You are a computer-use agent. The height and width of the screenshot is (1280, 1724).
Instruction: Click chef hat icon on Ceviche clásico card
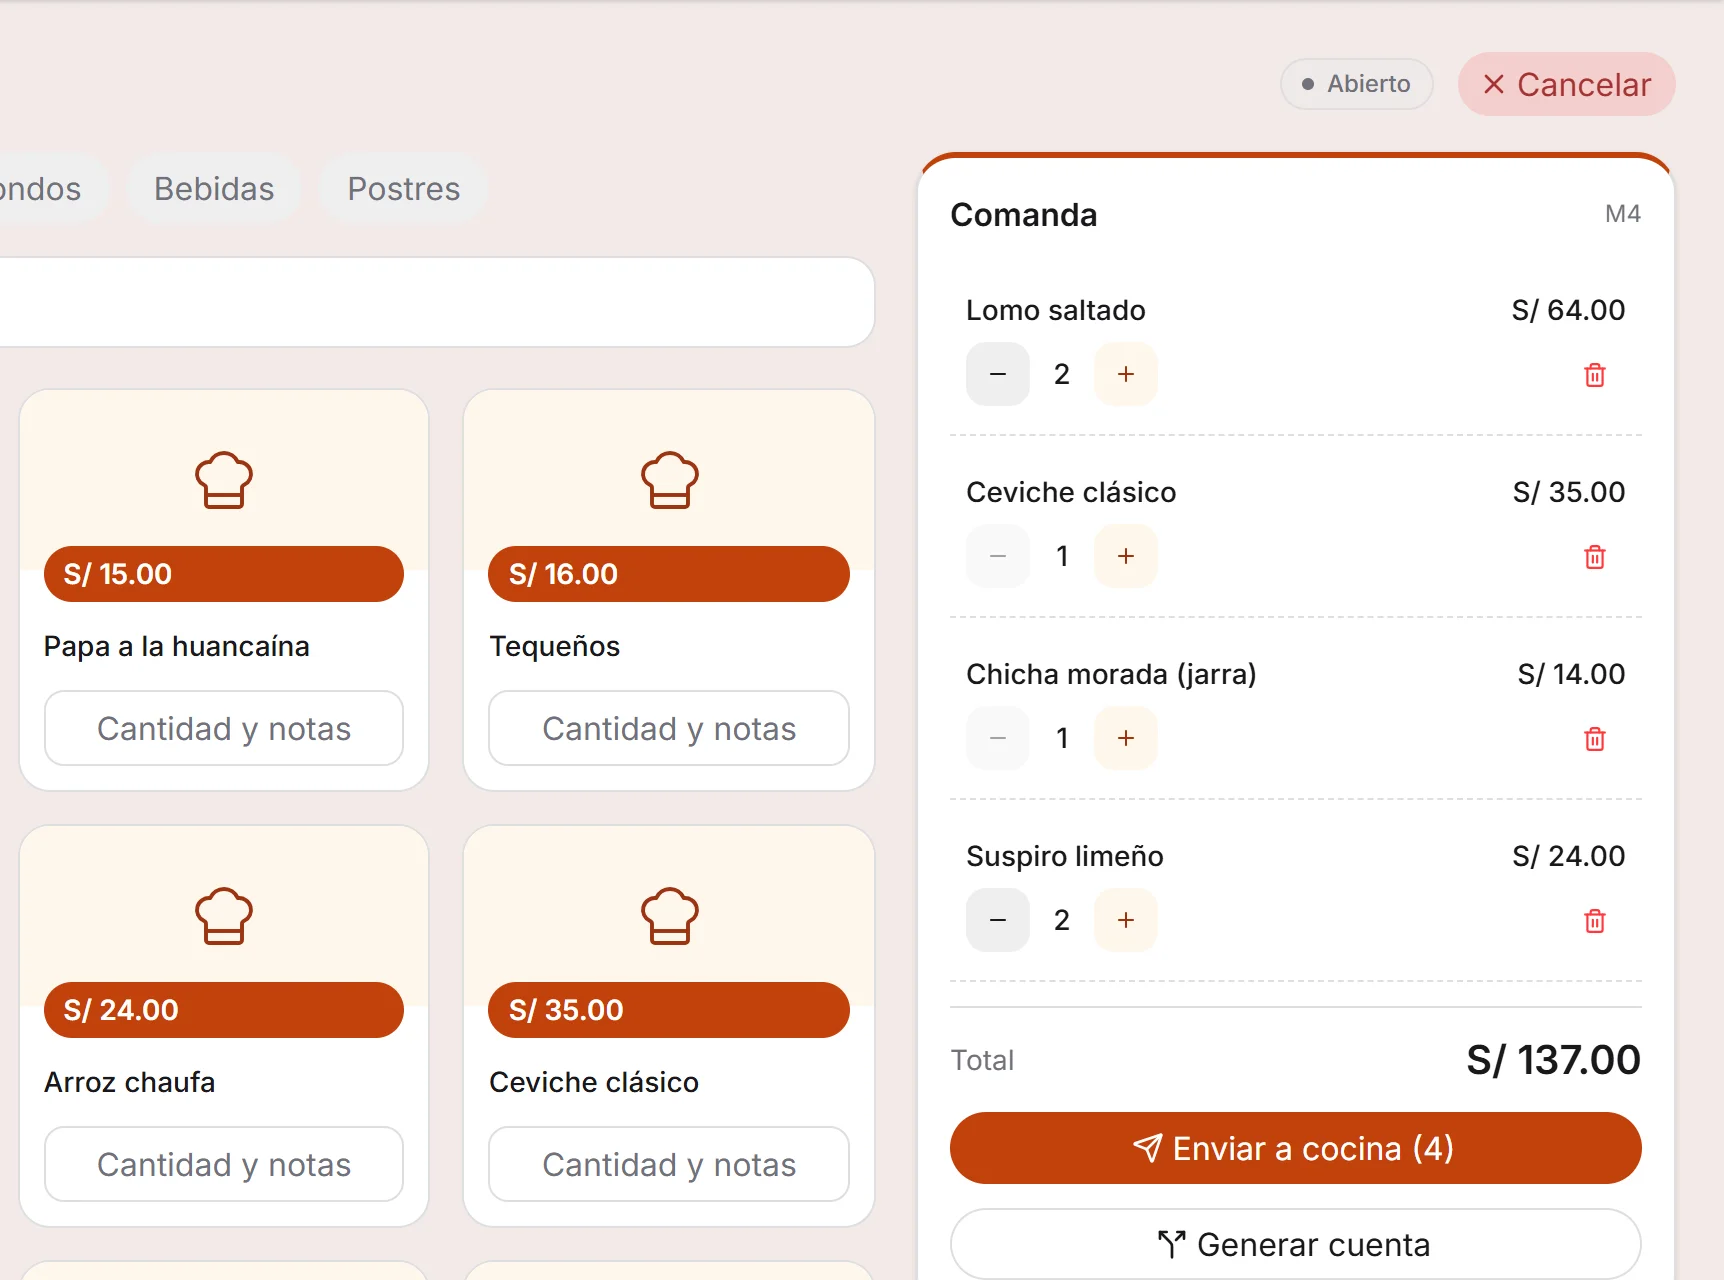point(670,916)
